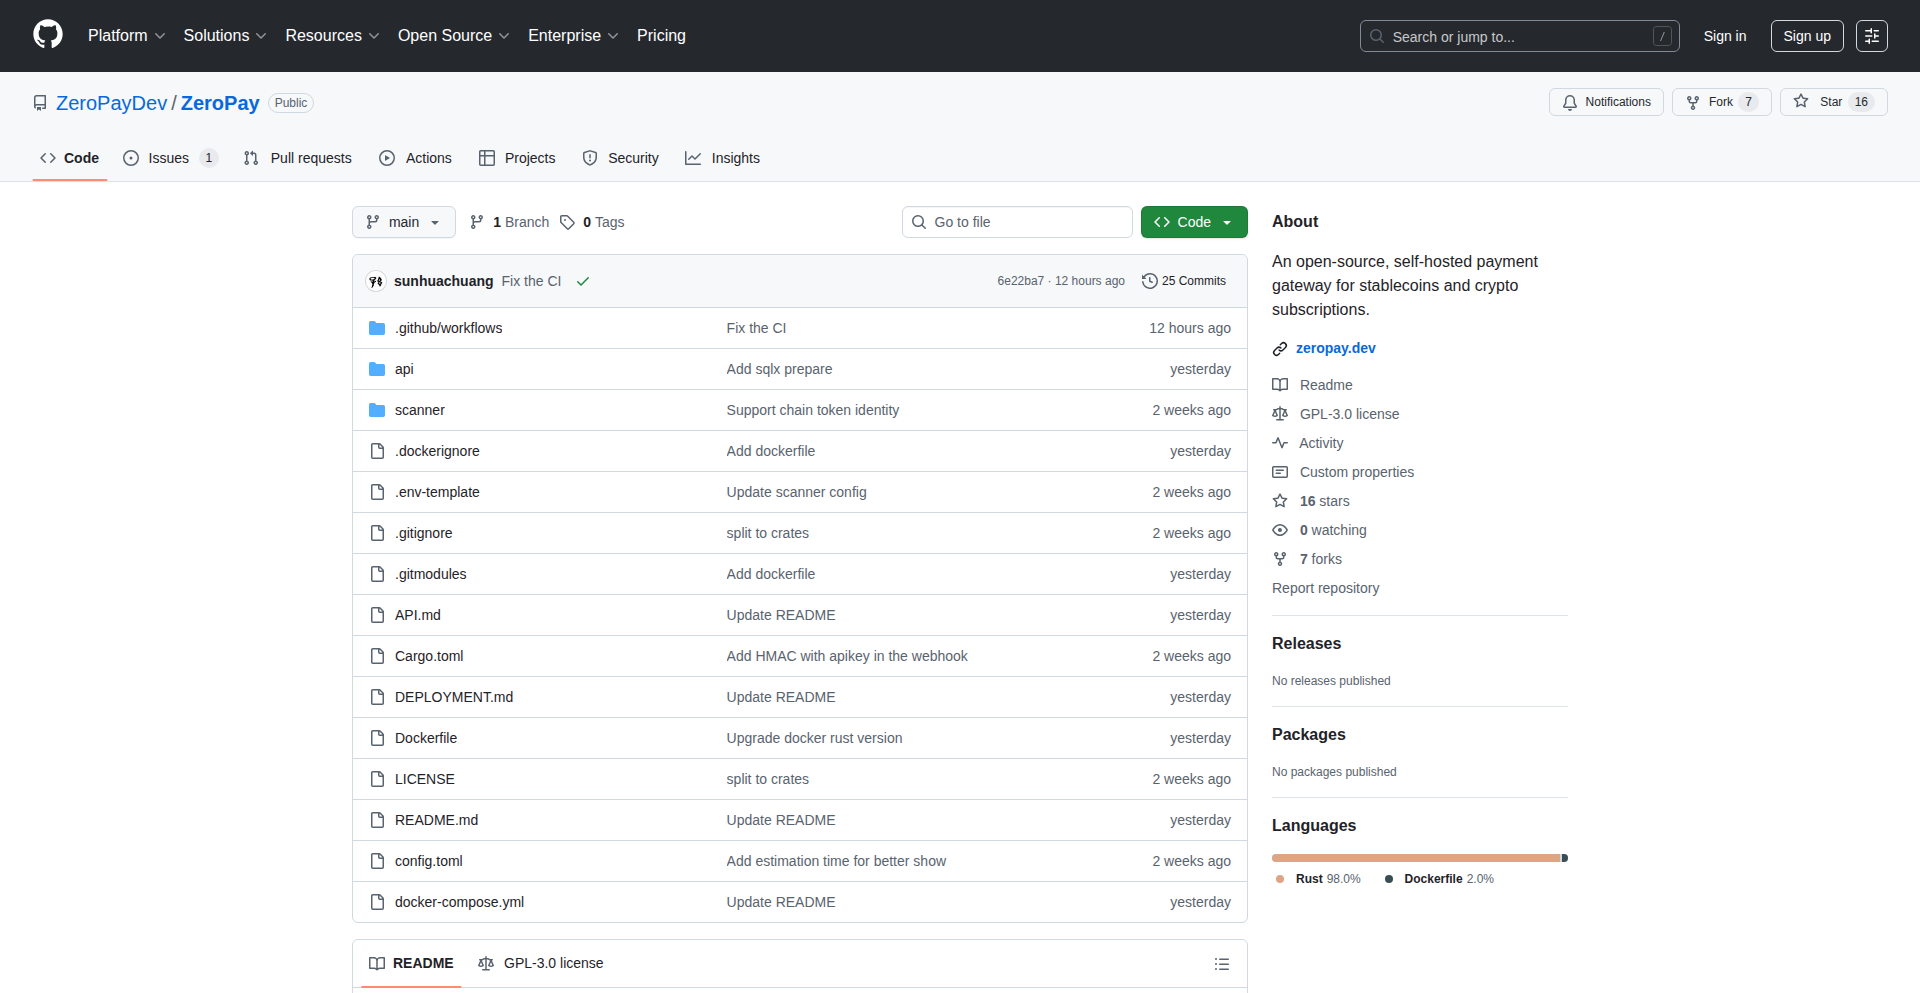Click the Sign in link
1920x993 pixels.
click(1725, 36)
